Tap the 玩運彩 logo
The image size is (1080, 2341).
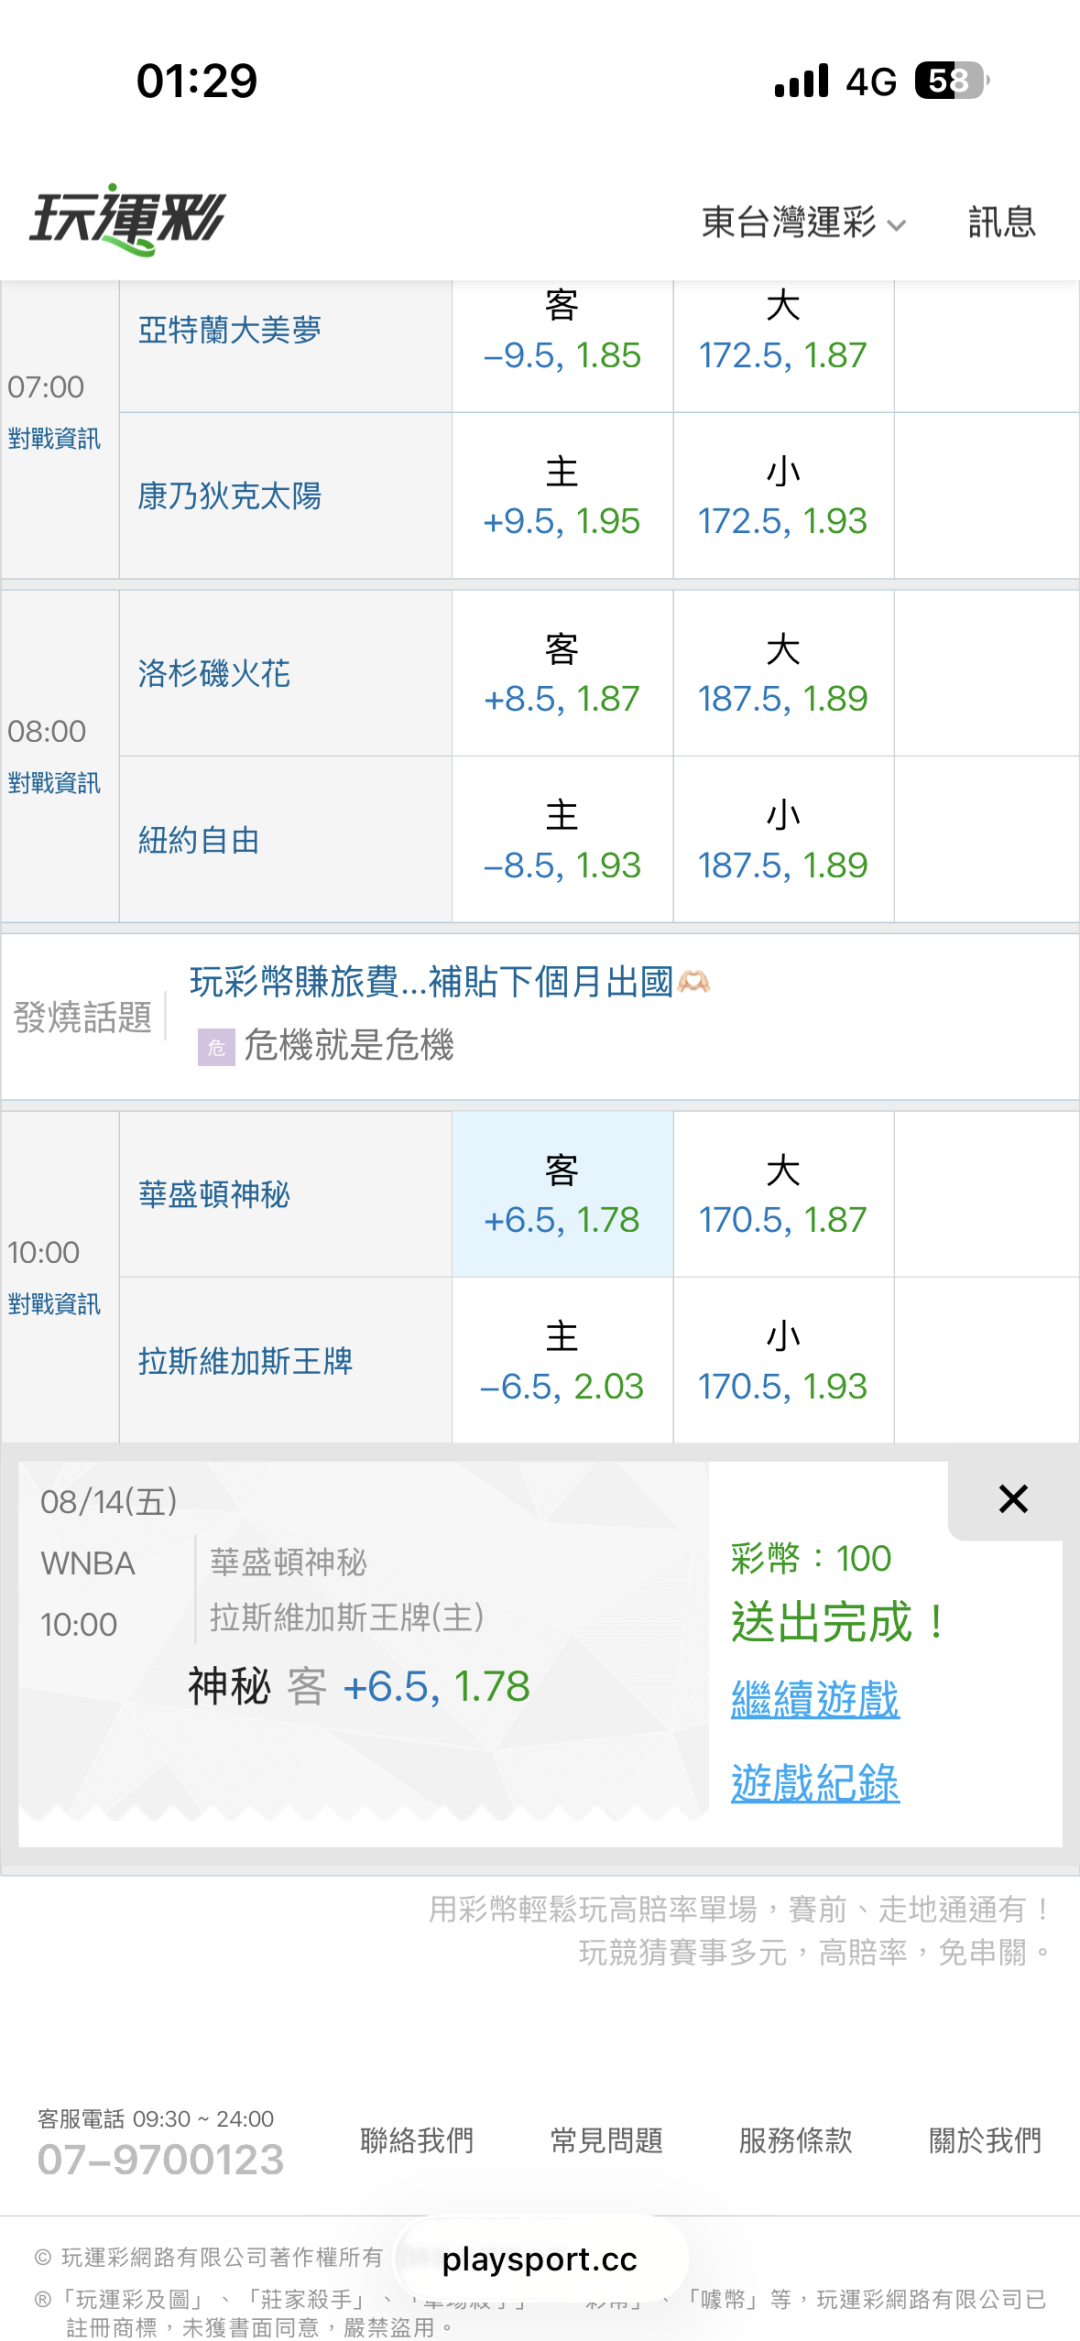point(127,219)
